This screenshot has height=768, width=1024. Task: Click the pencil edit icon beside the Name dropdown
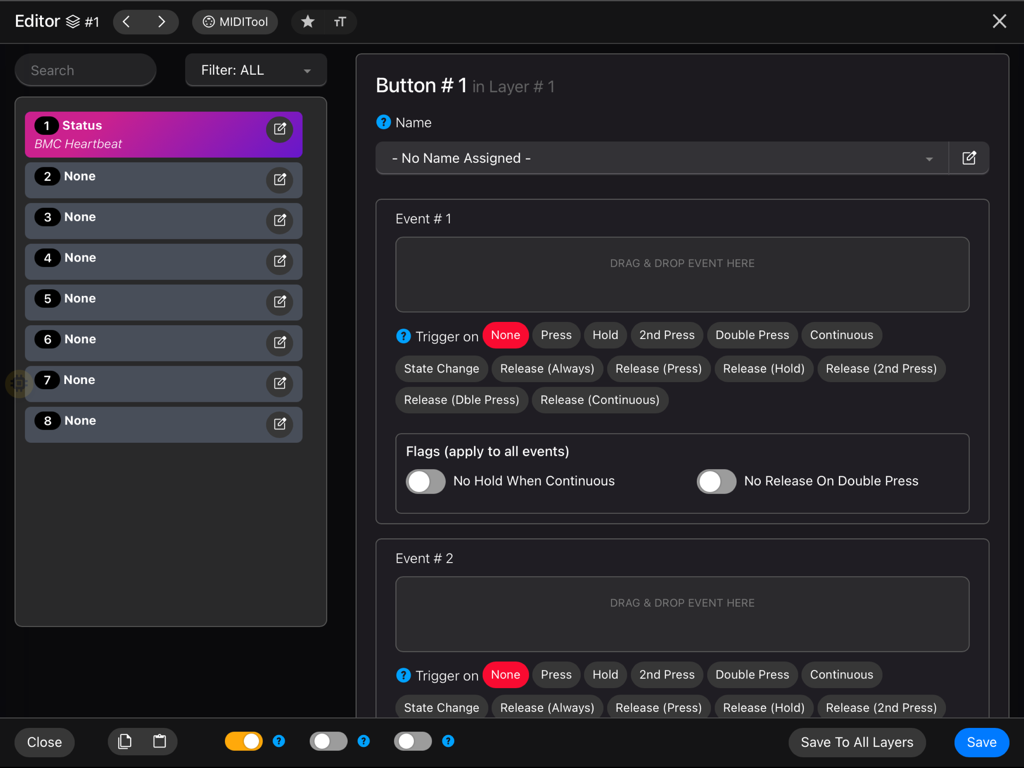click(968, 157)
